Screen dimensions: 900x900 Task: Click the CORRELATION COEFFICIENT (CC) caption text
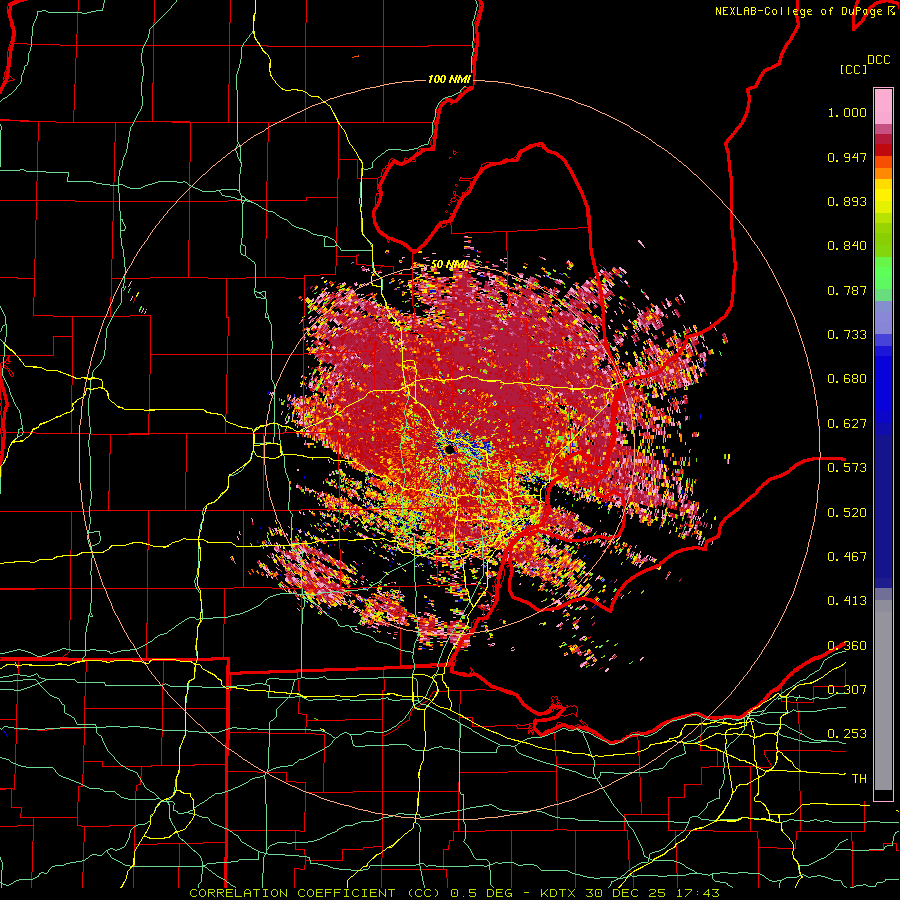[314, 893]
